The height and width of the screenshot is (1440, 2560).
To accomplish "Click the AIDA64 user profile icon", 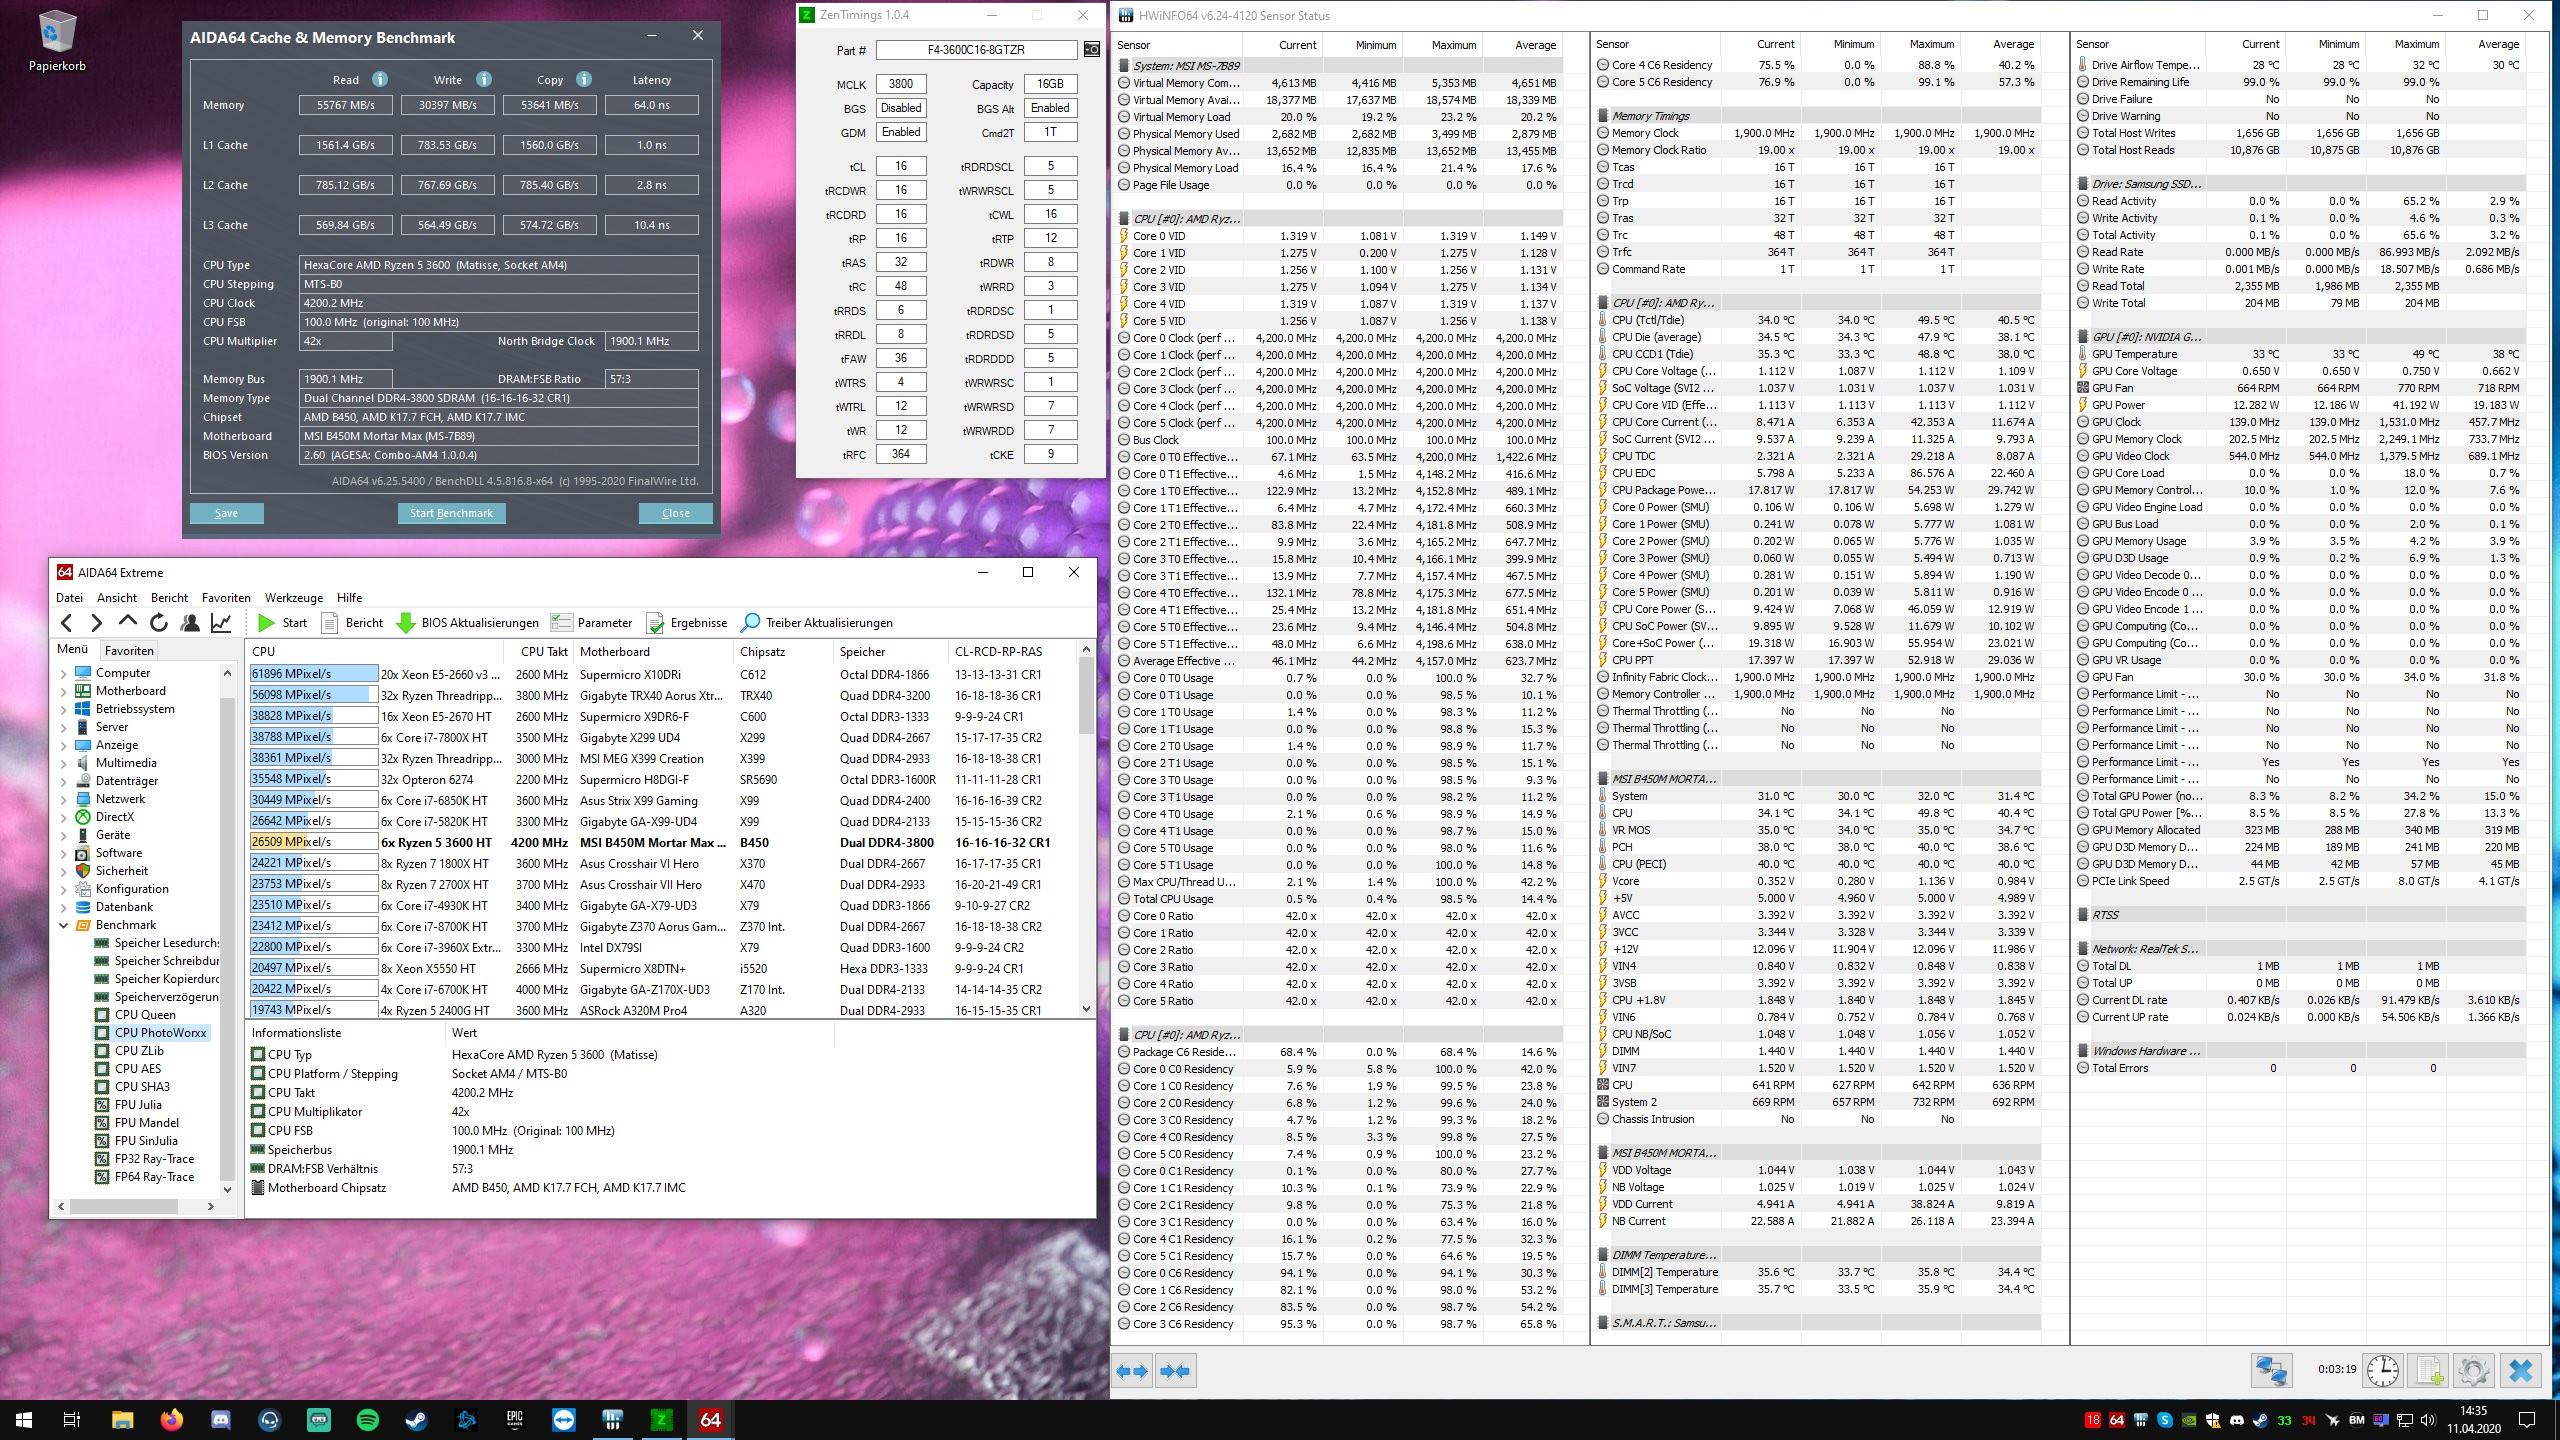I will click(x=189, y=623).
